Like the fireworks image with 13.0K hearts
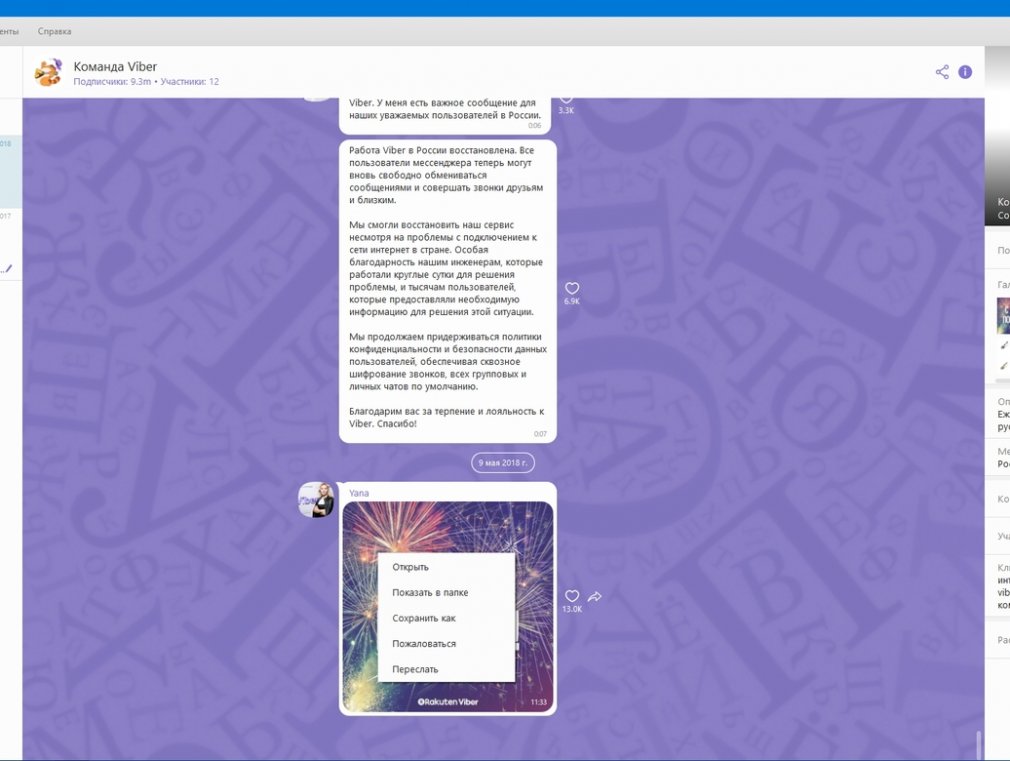Screen dimensions: 1010x761 572,596
